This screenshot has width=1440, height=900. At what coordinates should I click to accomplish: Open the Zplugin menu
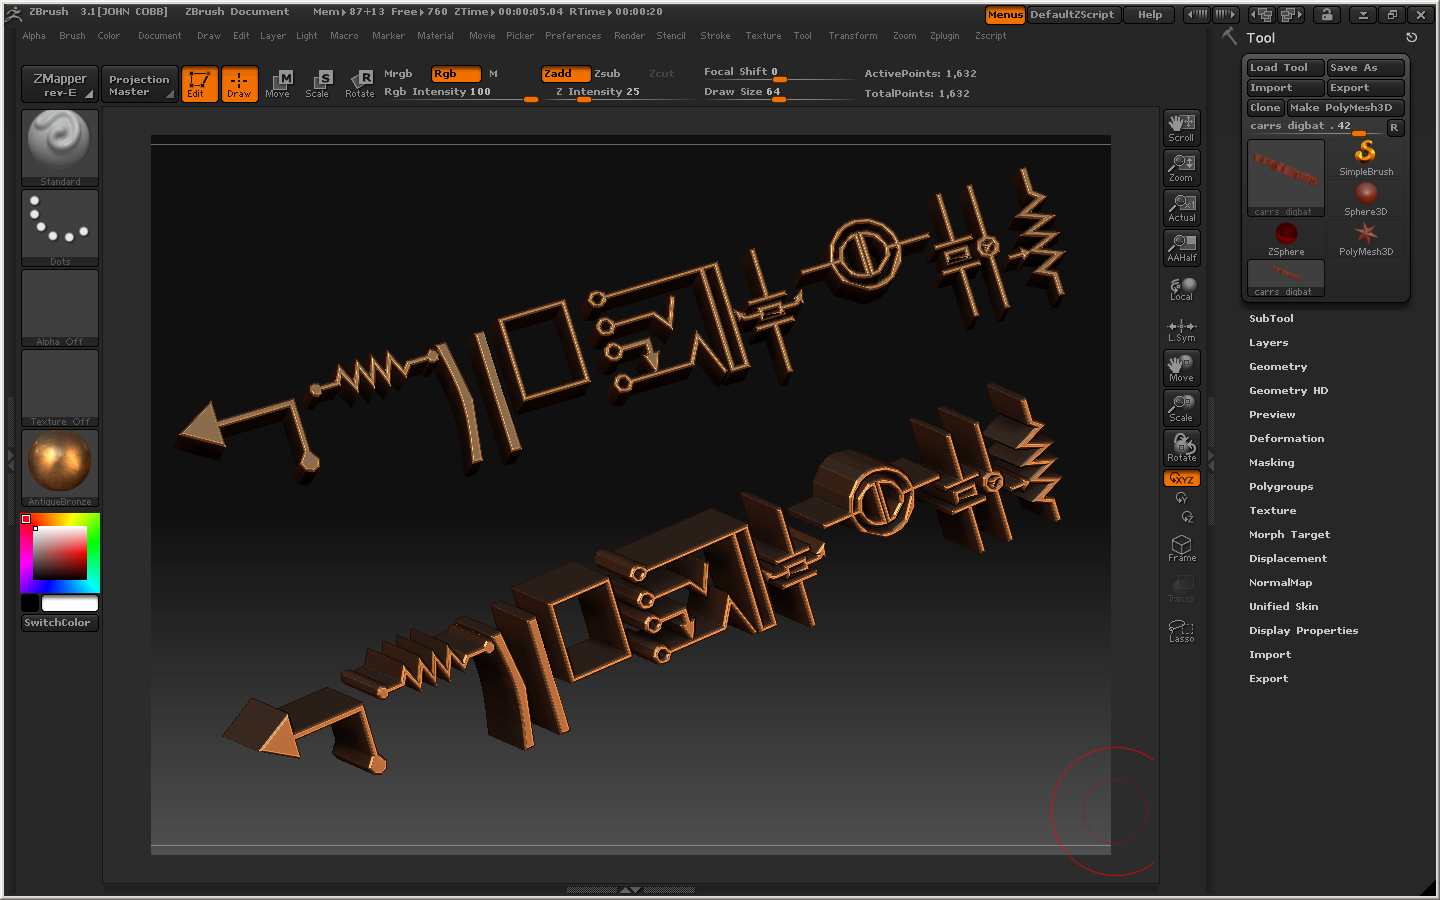(944, 36)
